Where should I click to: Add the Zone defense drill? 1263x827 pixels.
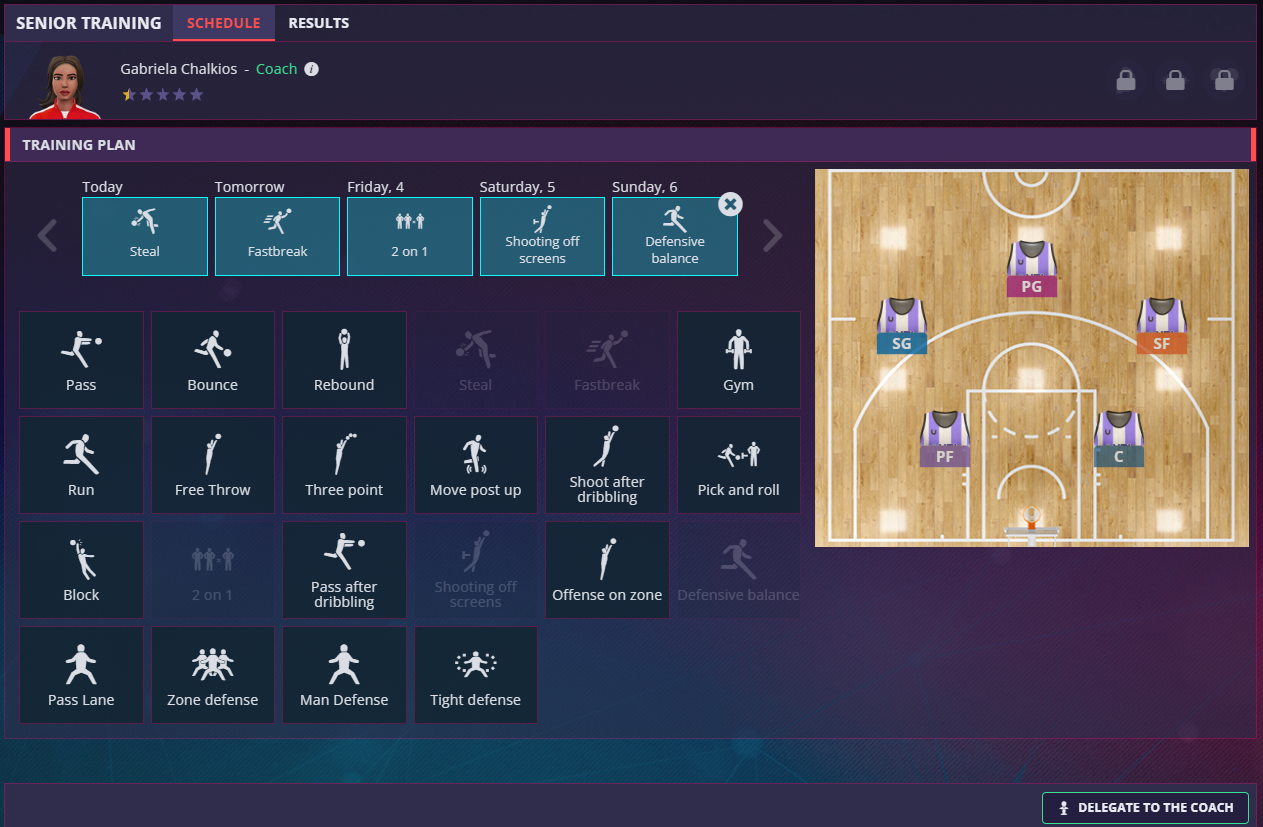click(212, 675)
